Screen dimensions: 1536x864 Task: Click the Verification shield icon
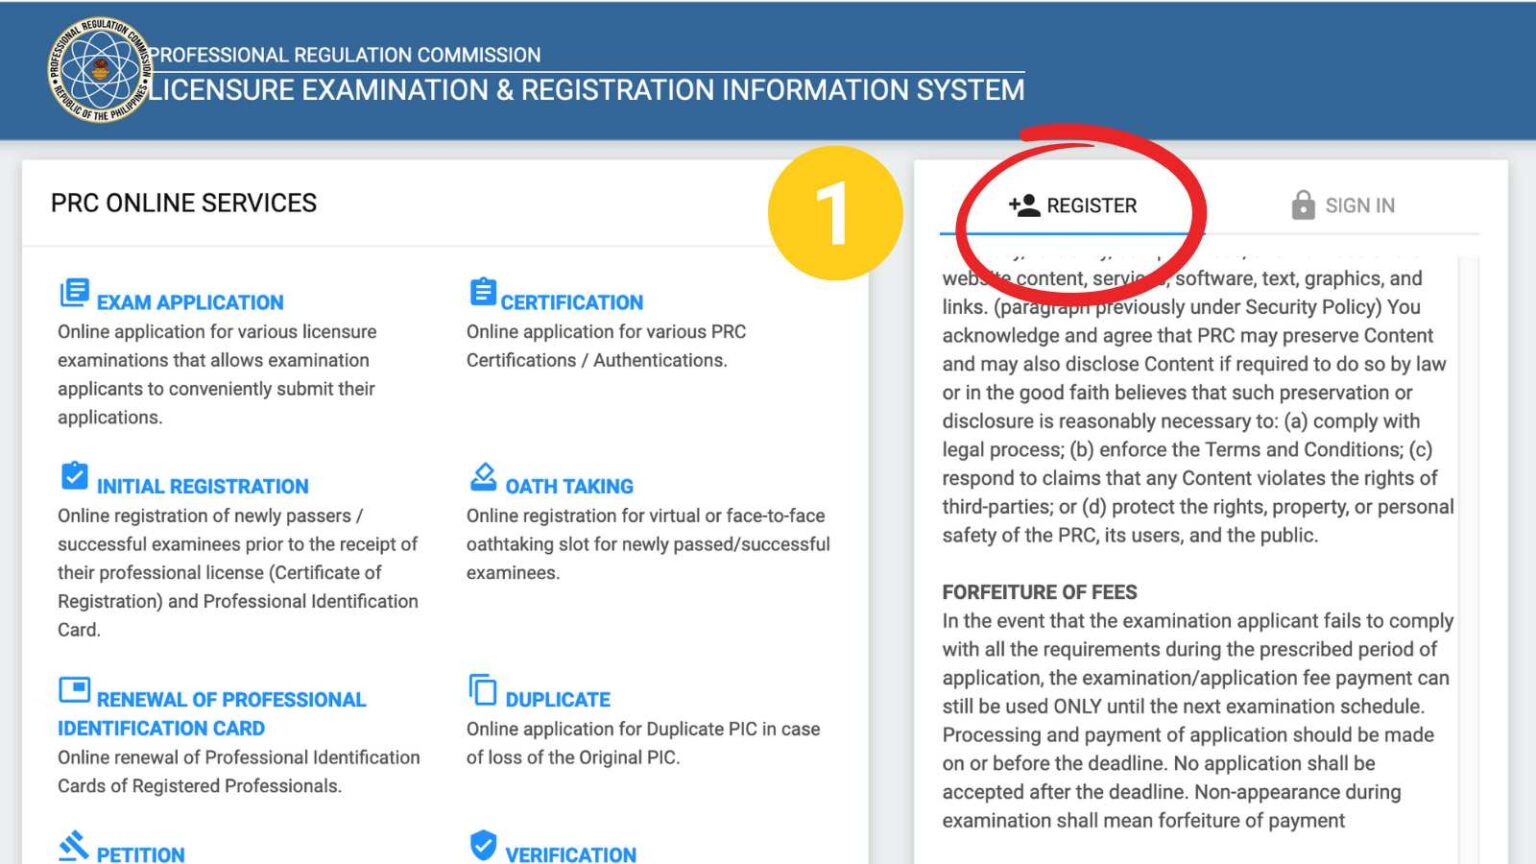click(x=483, y=845)
